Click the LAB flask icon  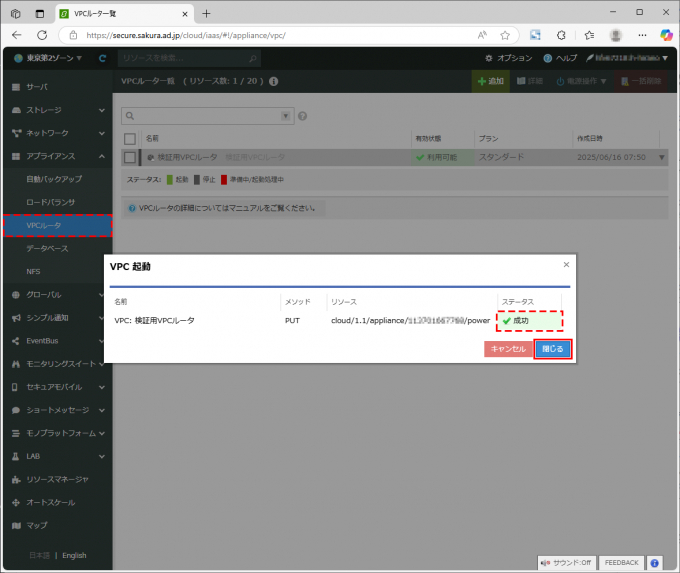(16, 456)
